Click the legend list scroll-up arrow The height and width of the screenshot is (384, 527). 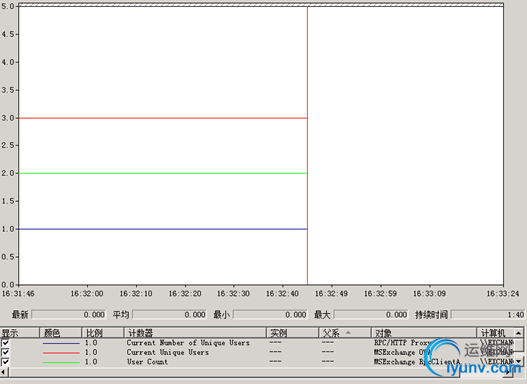pyautogui.click(x=519, y=333)
